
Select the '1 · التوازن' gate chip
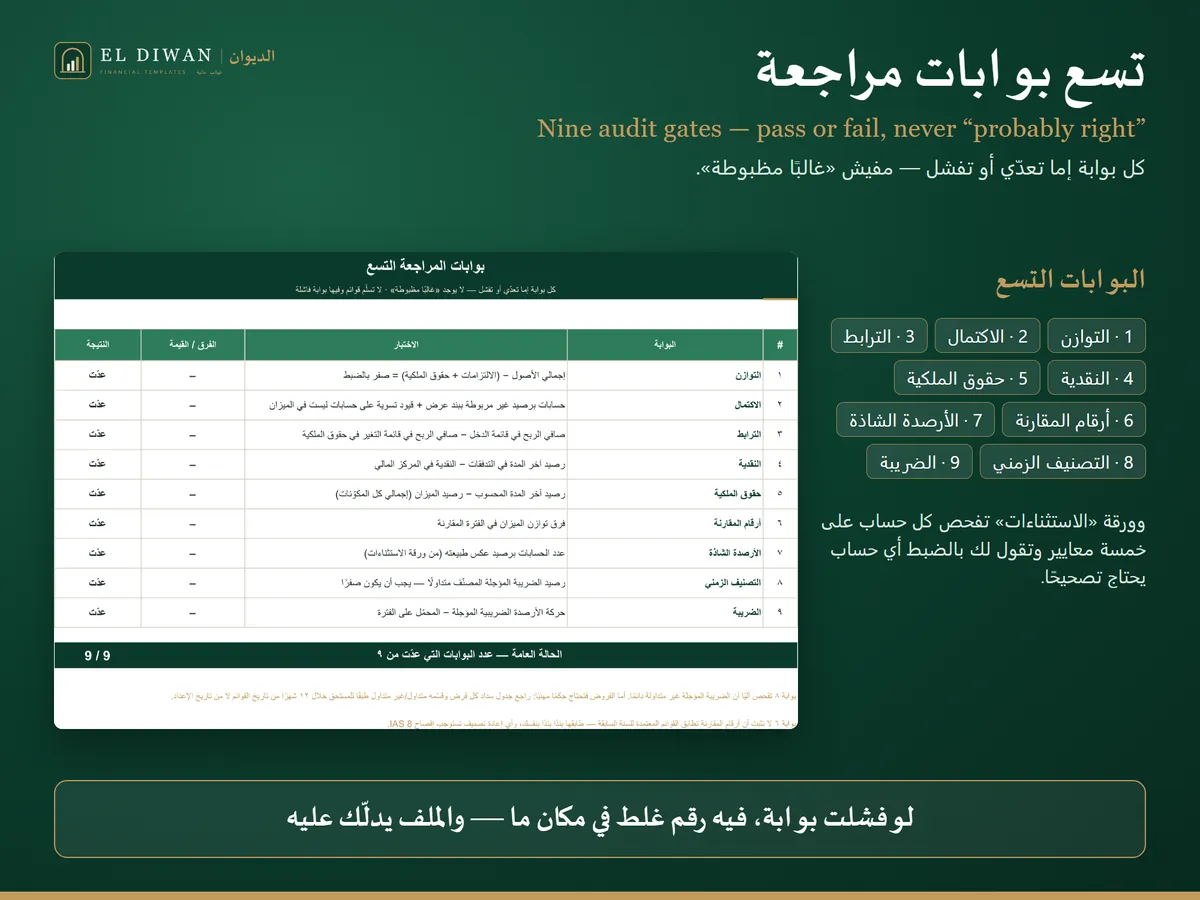pos(1097,336)
